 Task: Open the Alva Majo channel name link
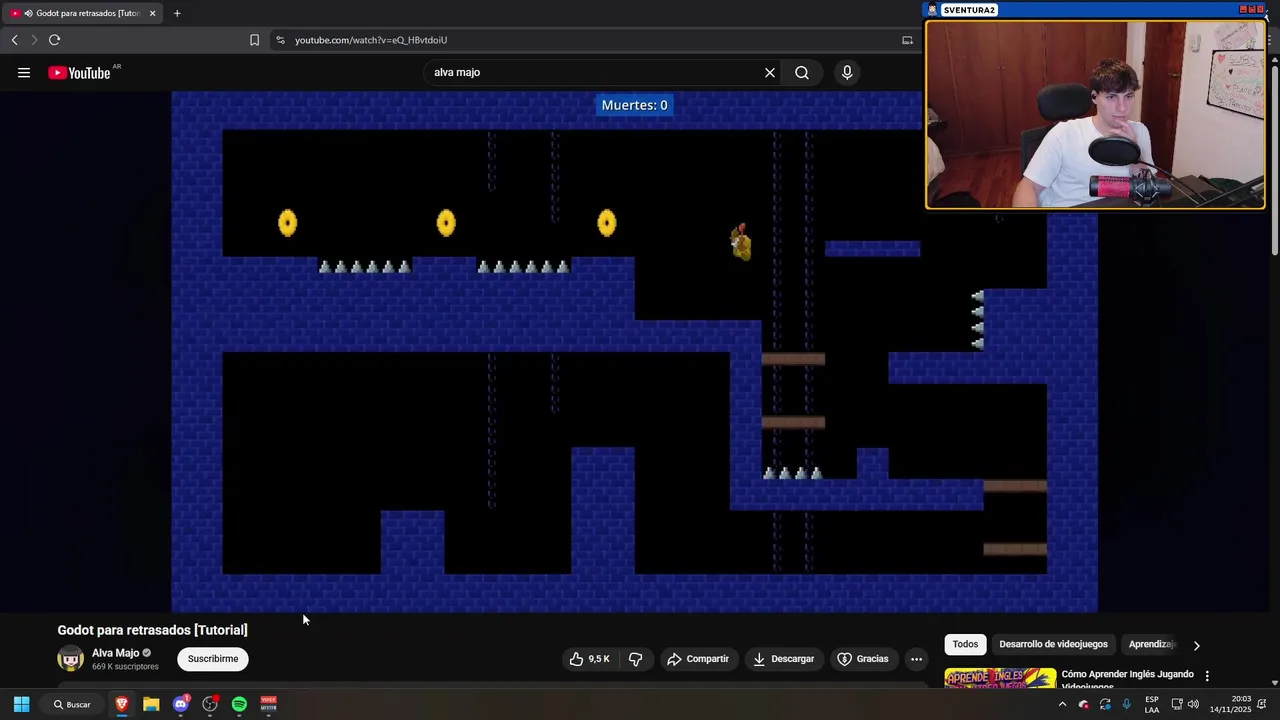pos(116,653)
